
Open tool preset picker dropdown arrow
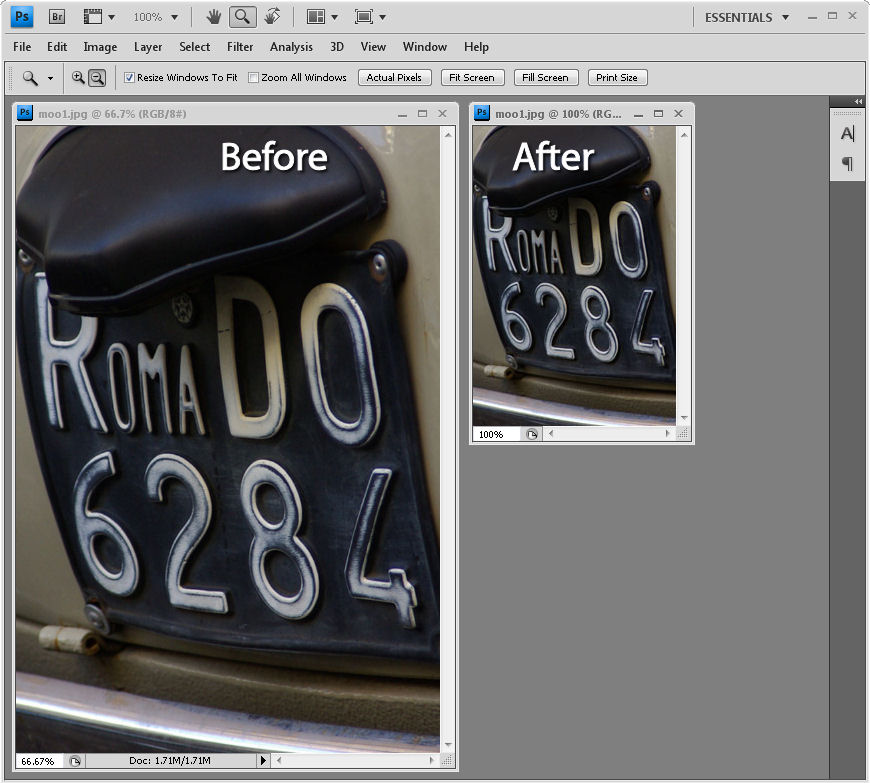click(x=50, y=78)
